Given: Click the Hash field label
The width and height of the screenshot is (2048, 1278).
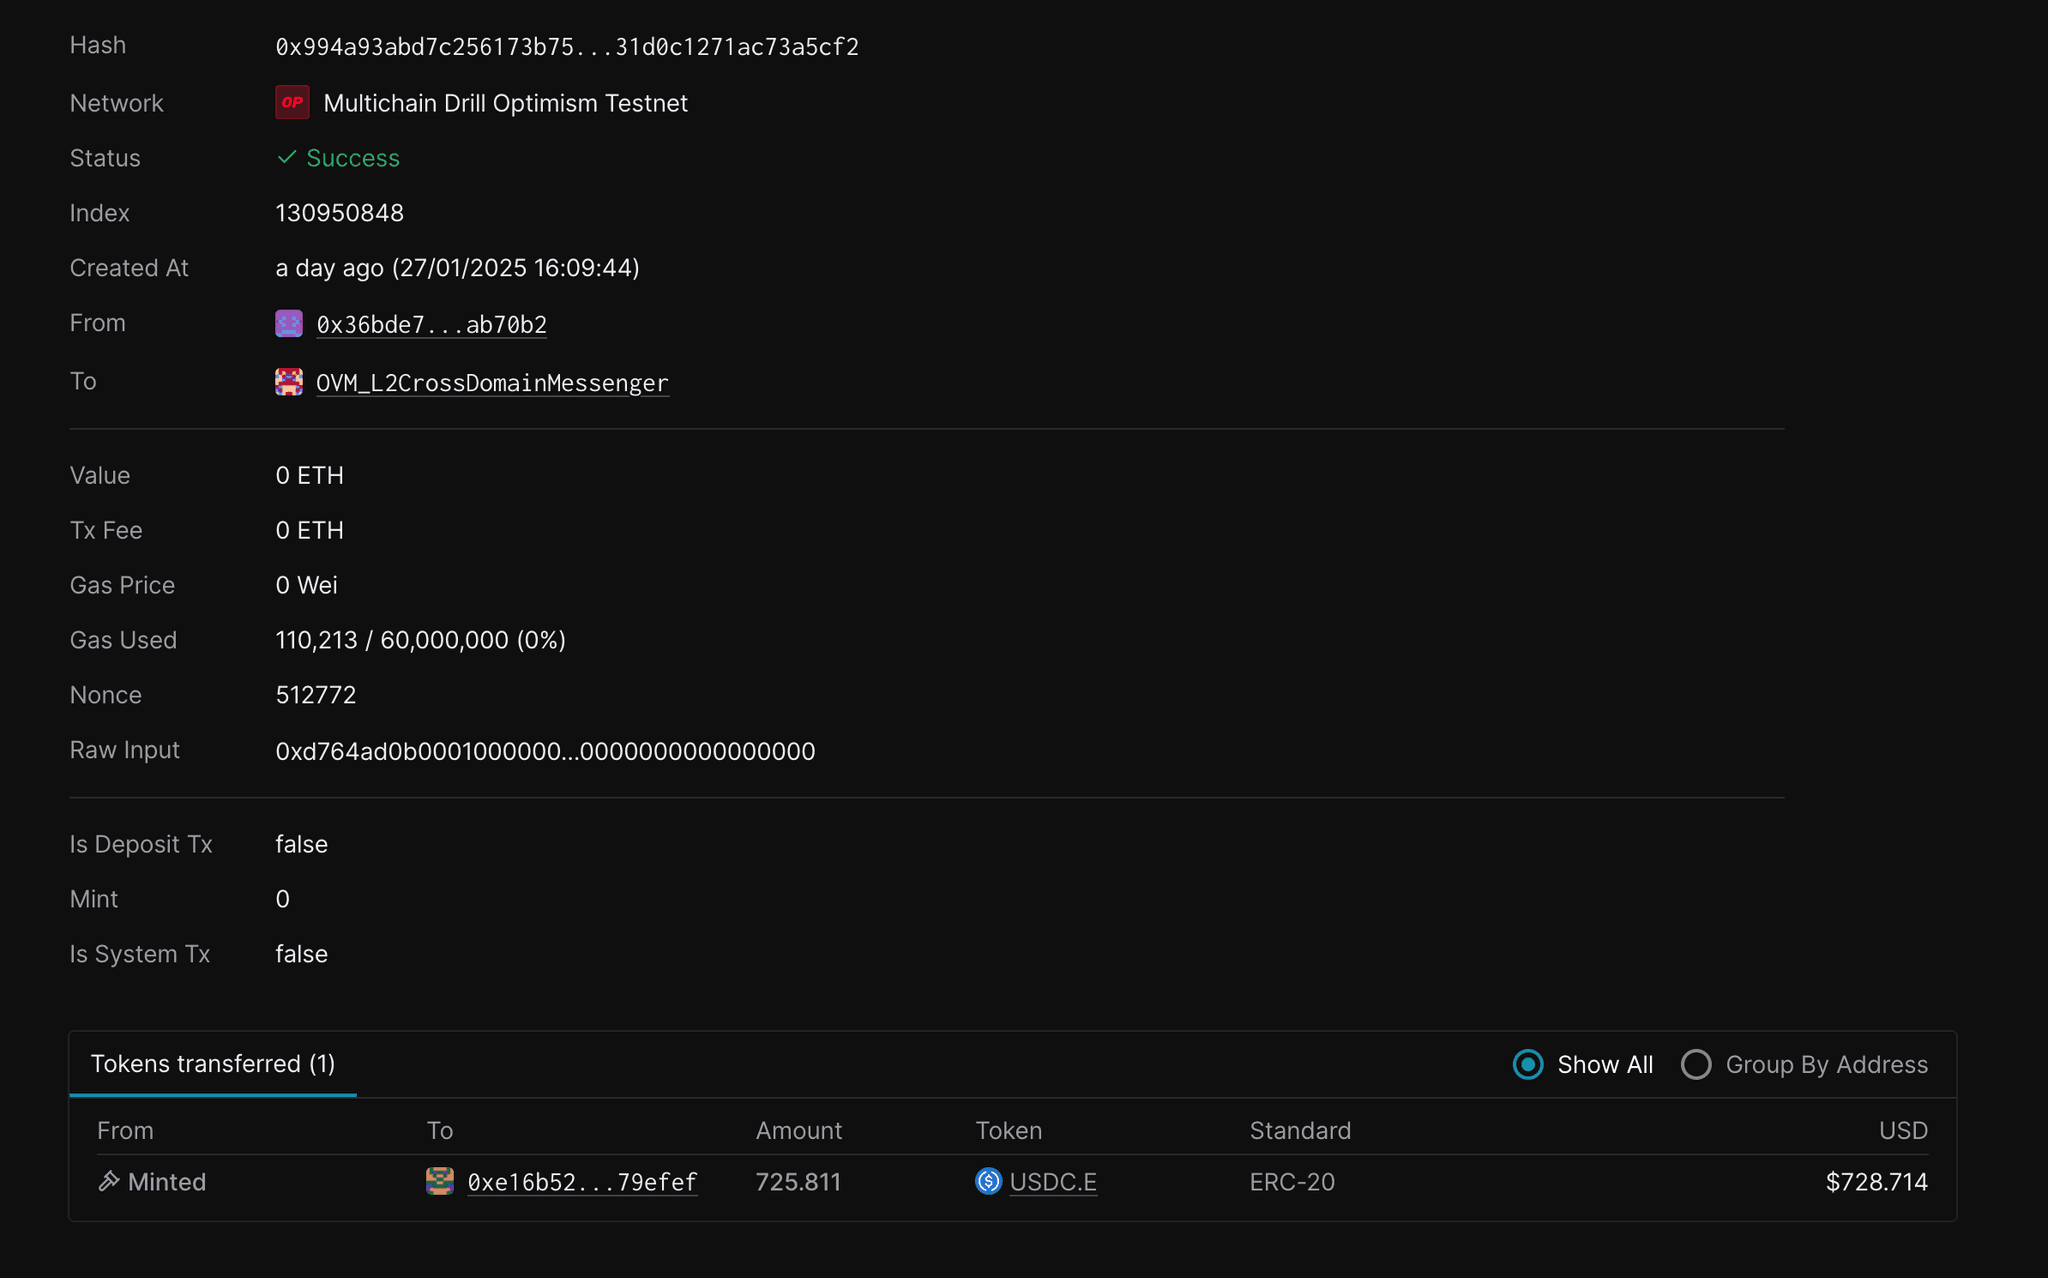Looking at the screenshot, I should tap(98, 45).
